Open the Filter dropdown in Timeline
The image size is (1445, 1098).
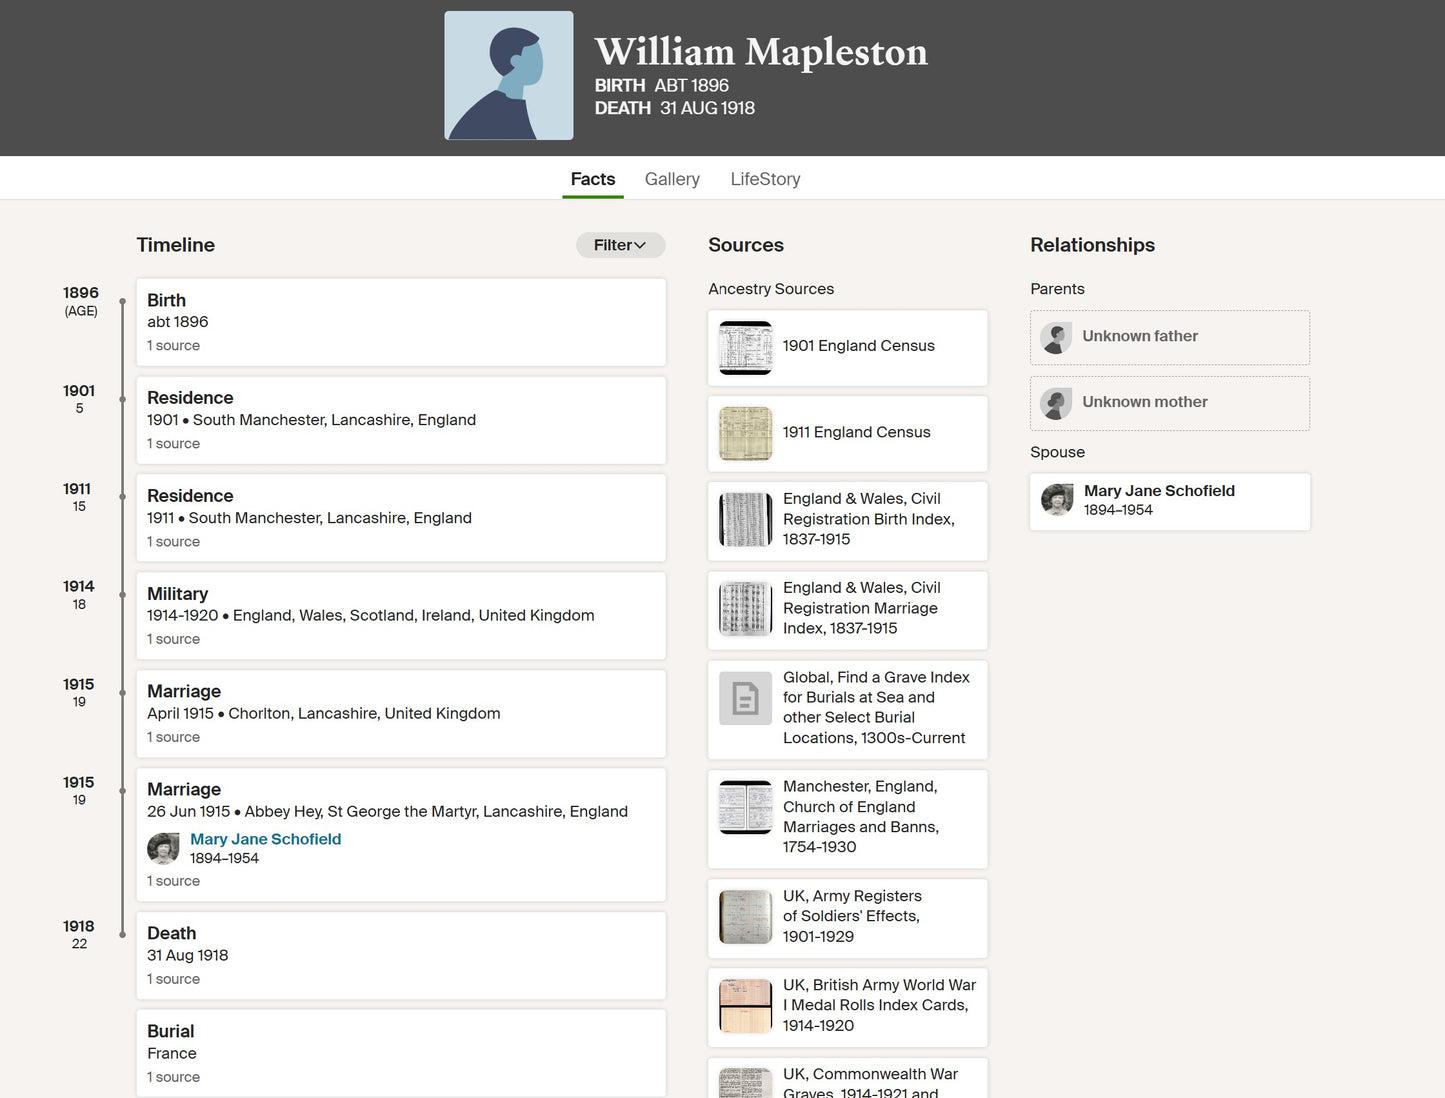click(620, 245)
